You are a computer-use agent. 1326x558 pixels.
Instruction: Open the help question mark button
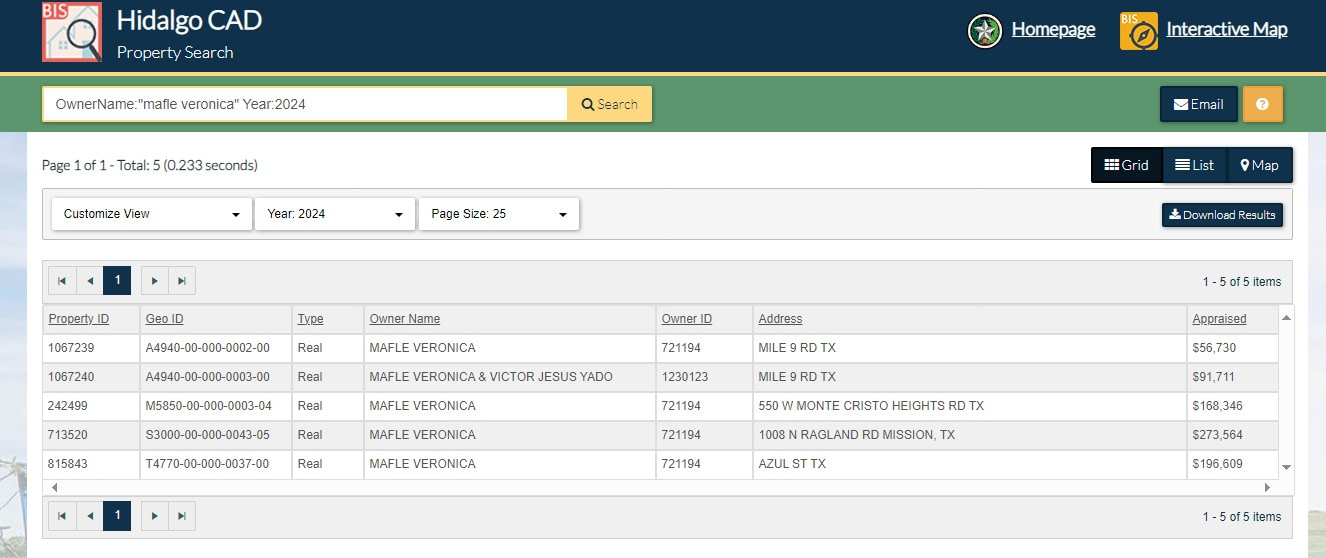coord(1262,104)
